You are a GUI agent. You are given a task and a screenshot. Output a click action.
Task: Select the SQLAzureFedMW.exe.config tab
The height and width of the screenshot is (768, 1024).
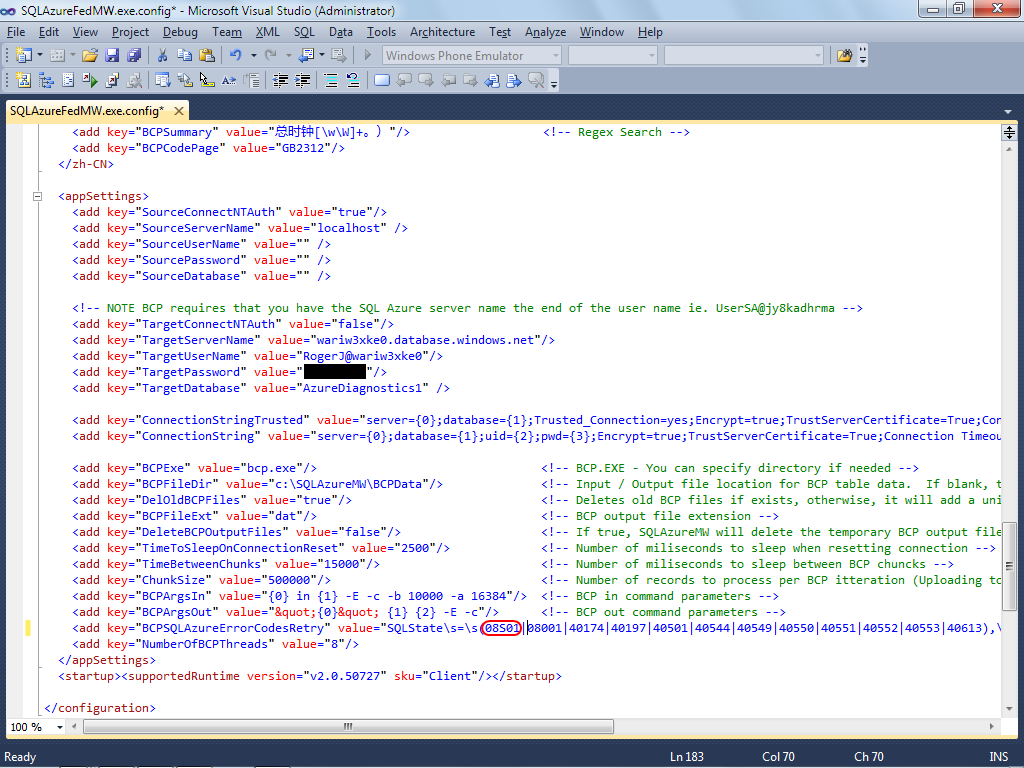[87, 111]
